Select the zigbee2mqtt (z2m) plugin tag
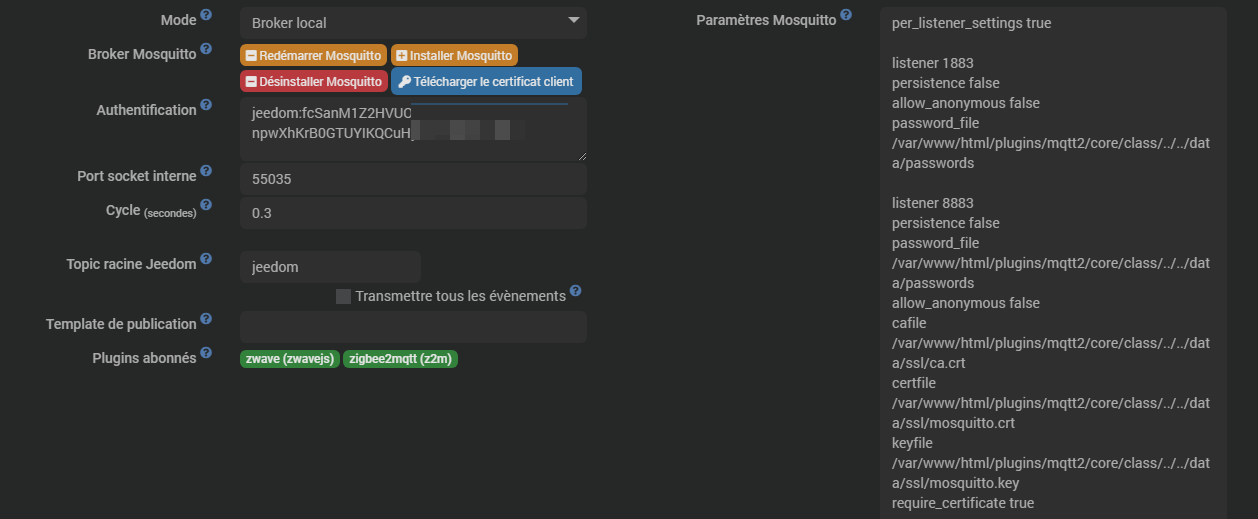1258x519 pixels. pyautogui.click(x=400, y=359)
